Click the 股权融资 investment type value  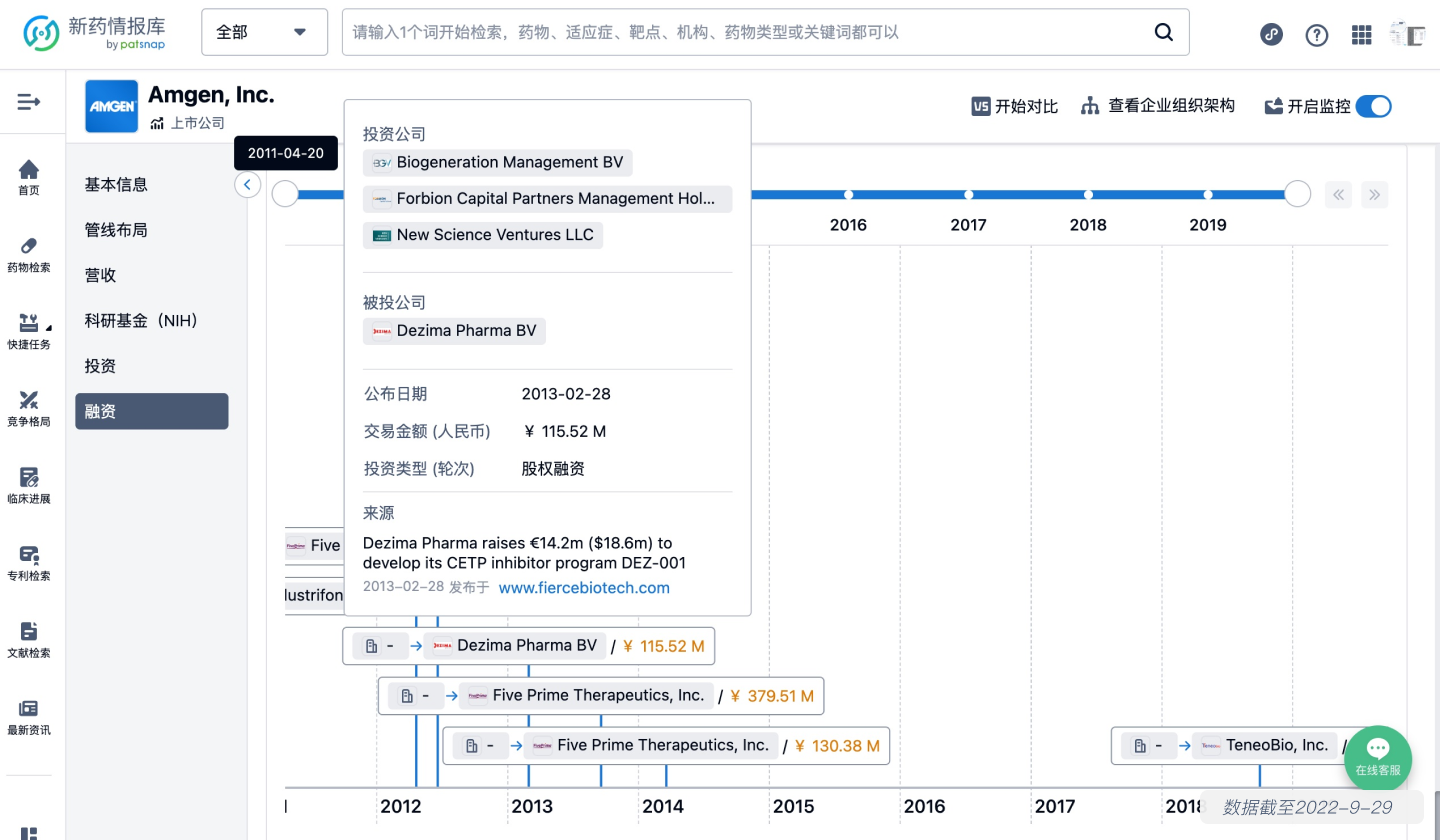(553, 469)
